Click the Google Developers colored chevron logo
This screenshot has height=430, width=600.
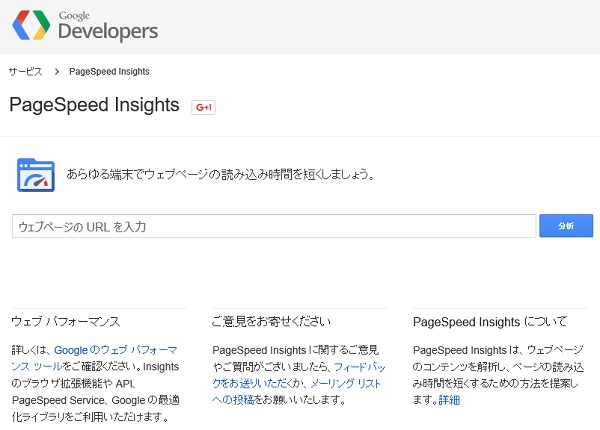31,25
